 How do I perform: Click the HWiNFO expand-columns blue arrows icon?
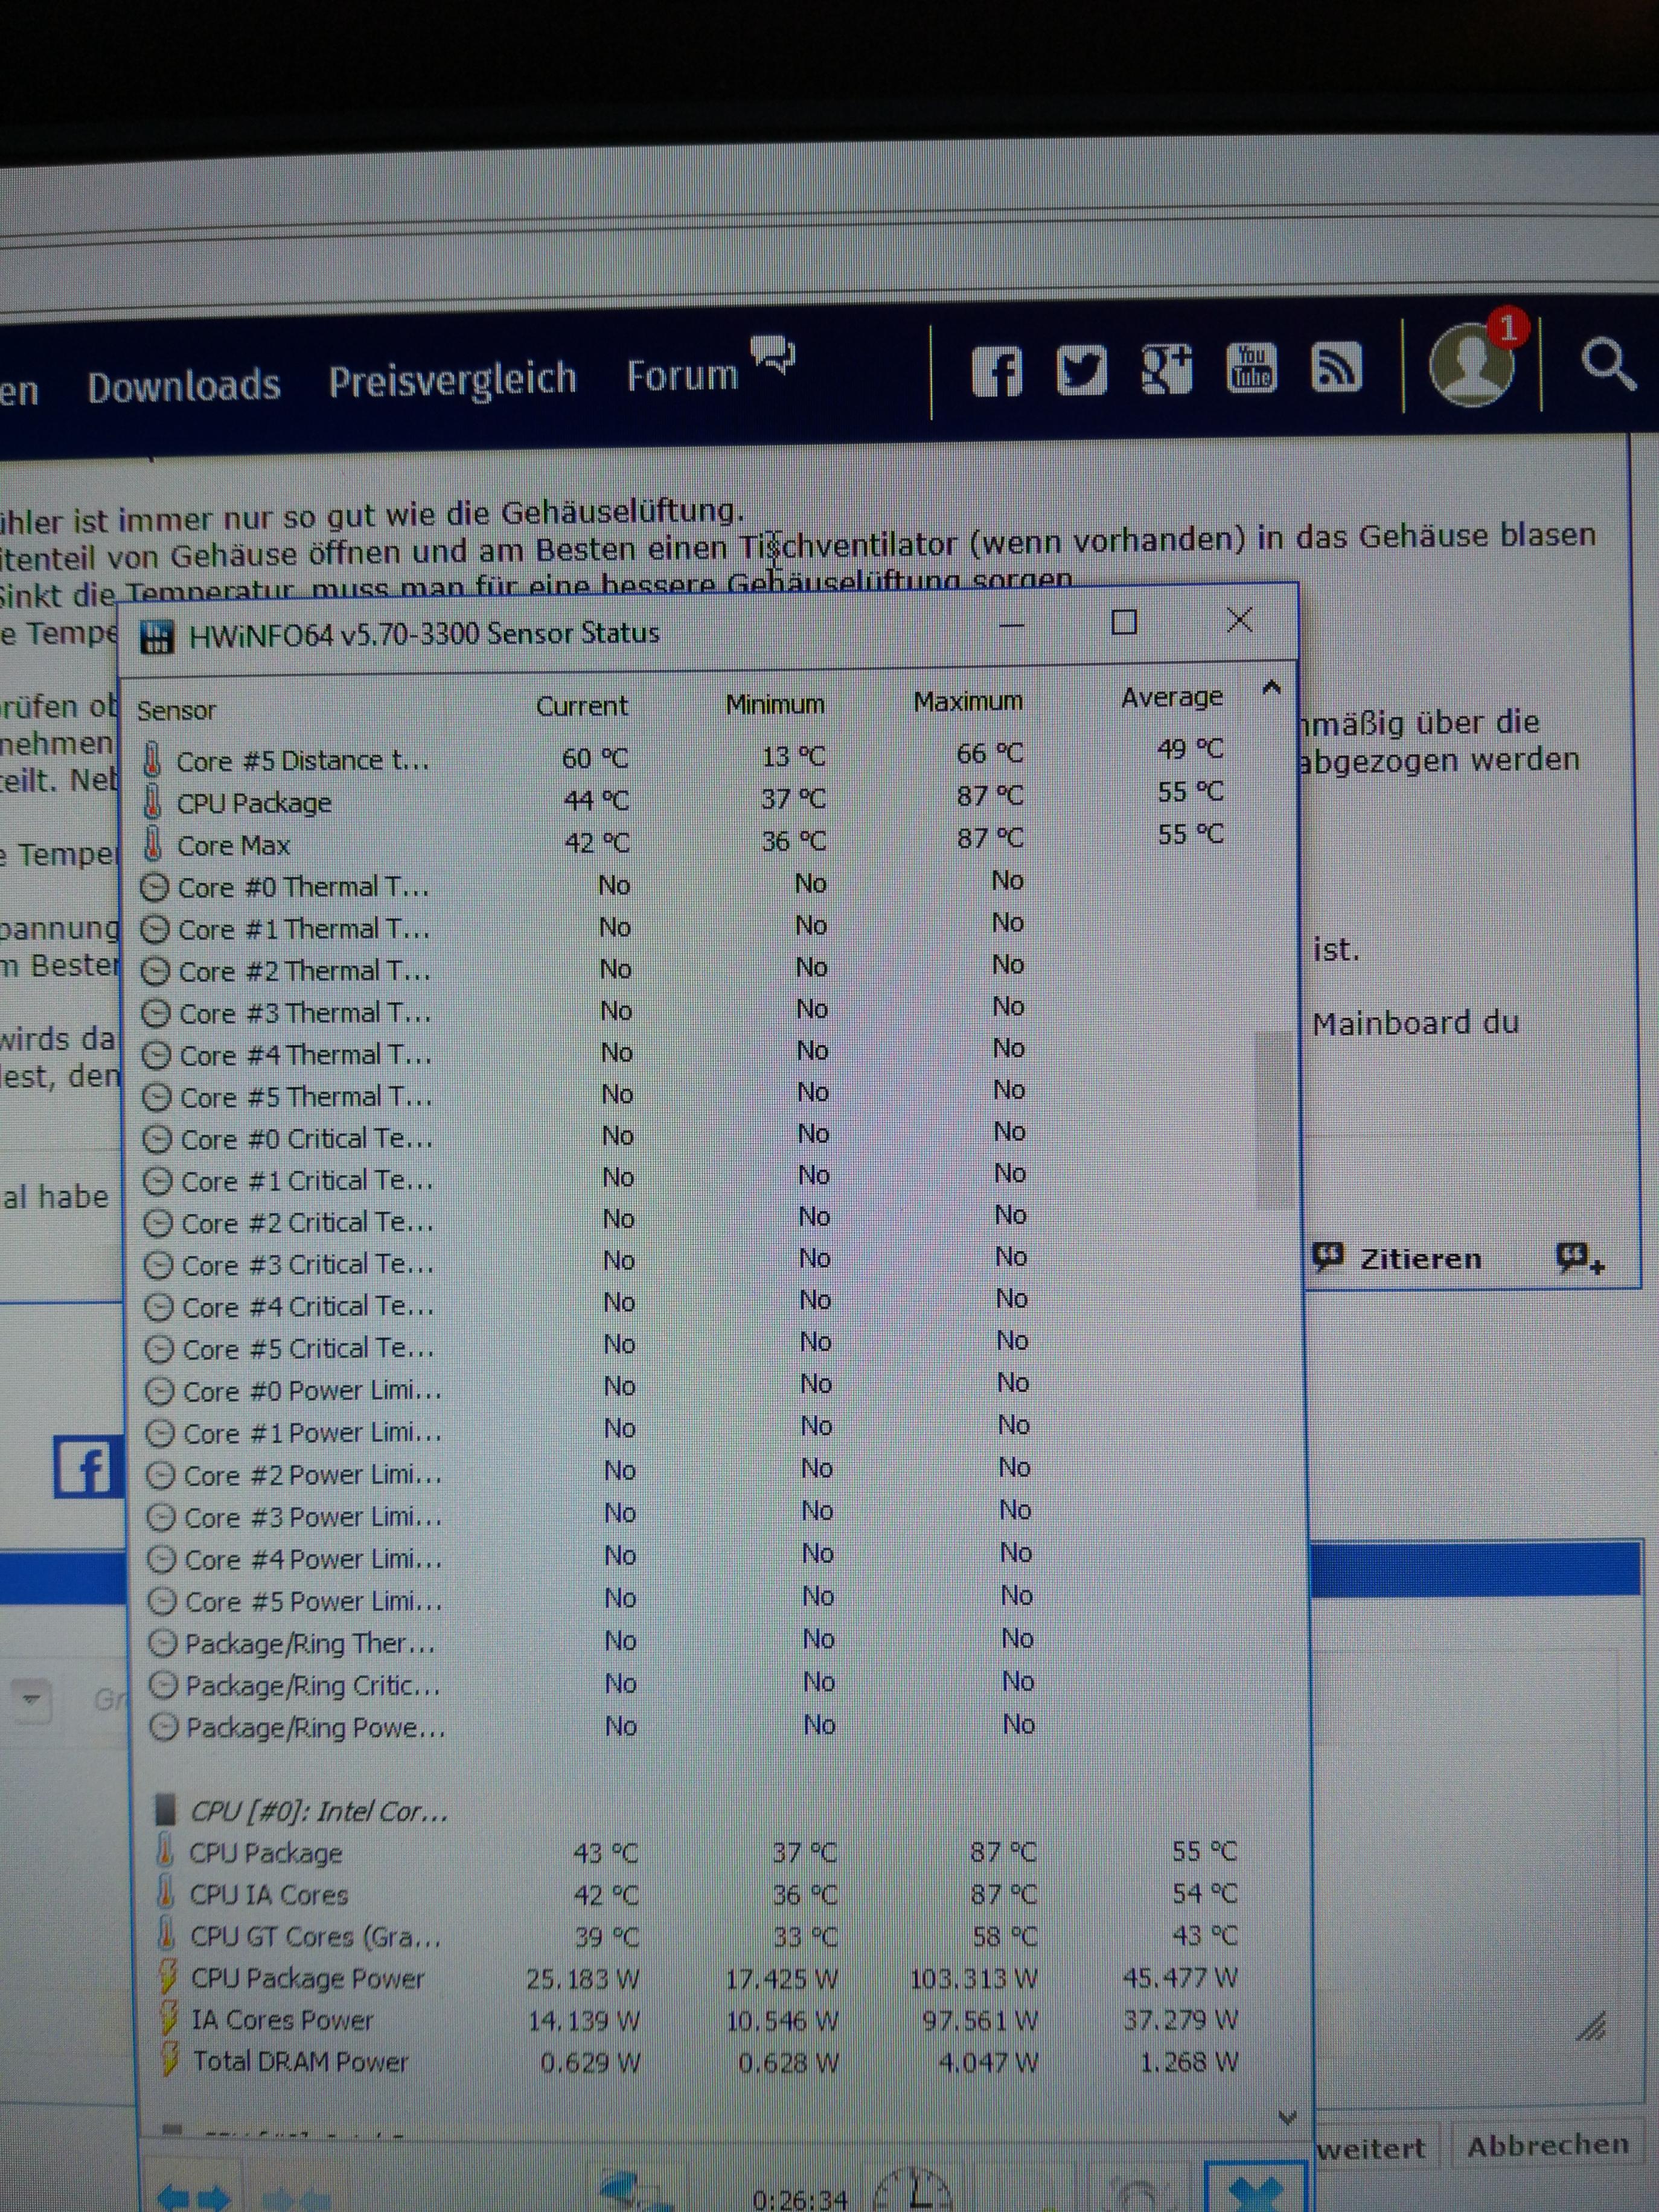pyautogui.click(x=193, y=2197)
